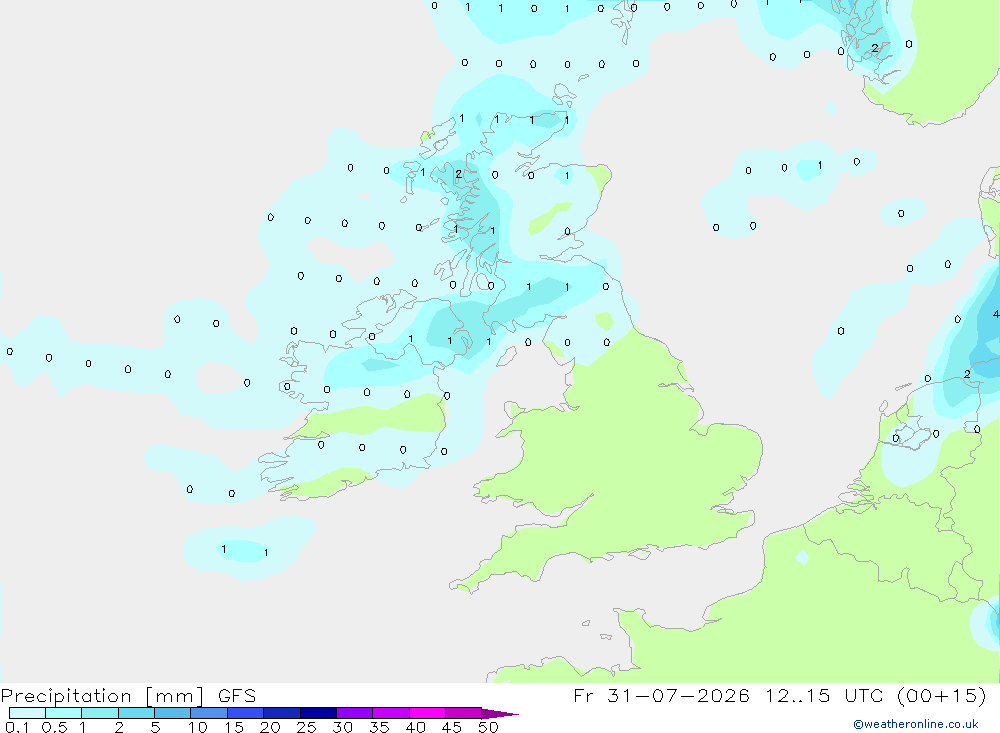Click the '20' legend scale label

[x=270, y=727]
